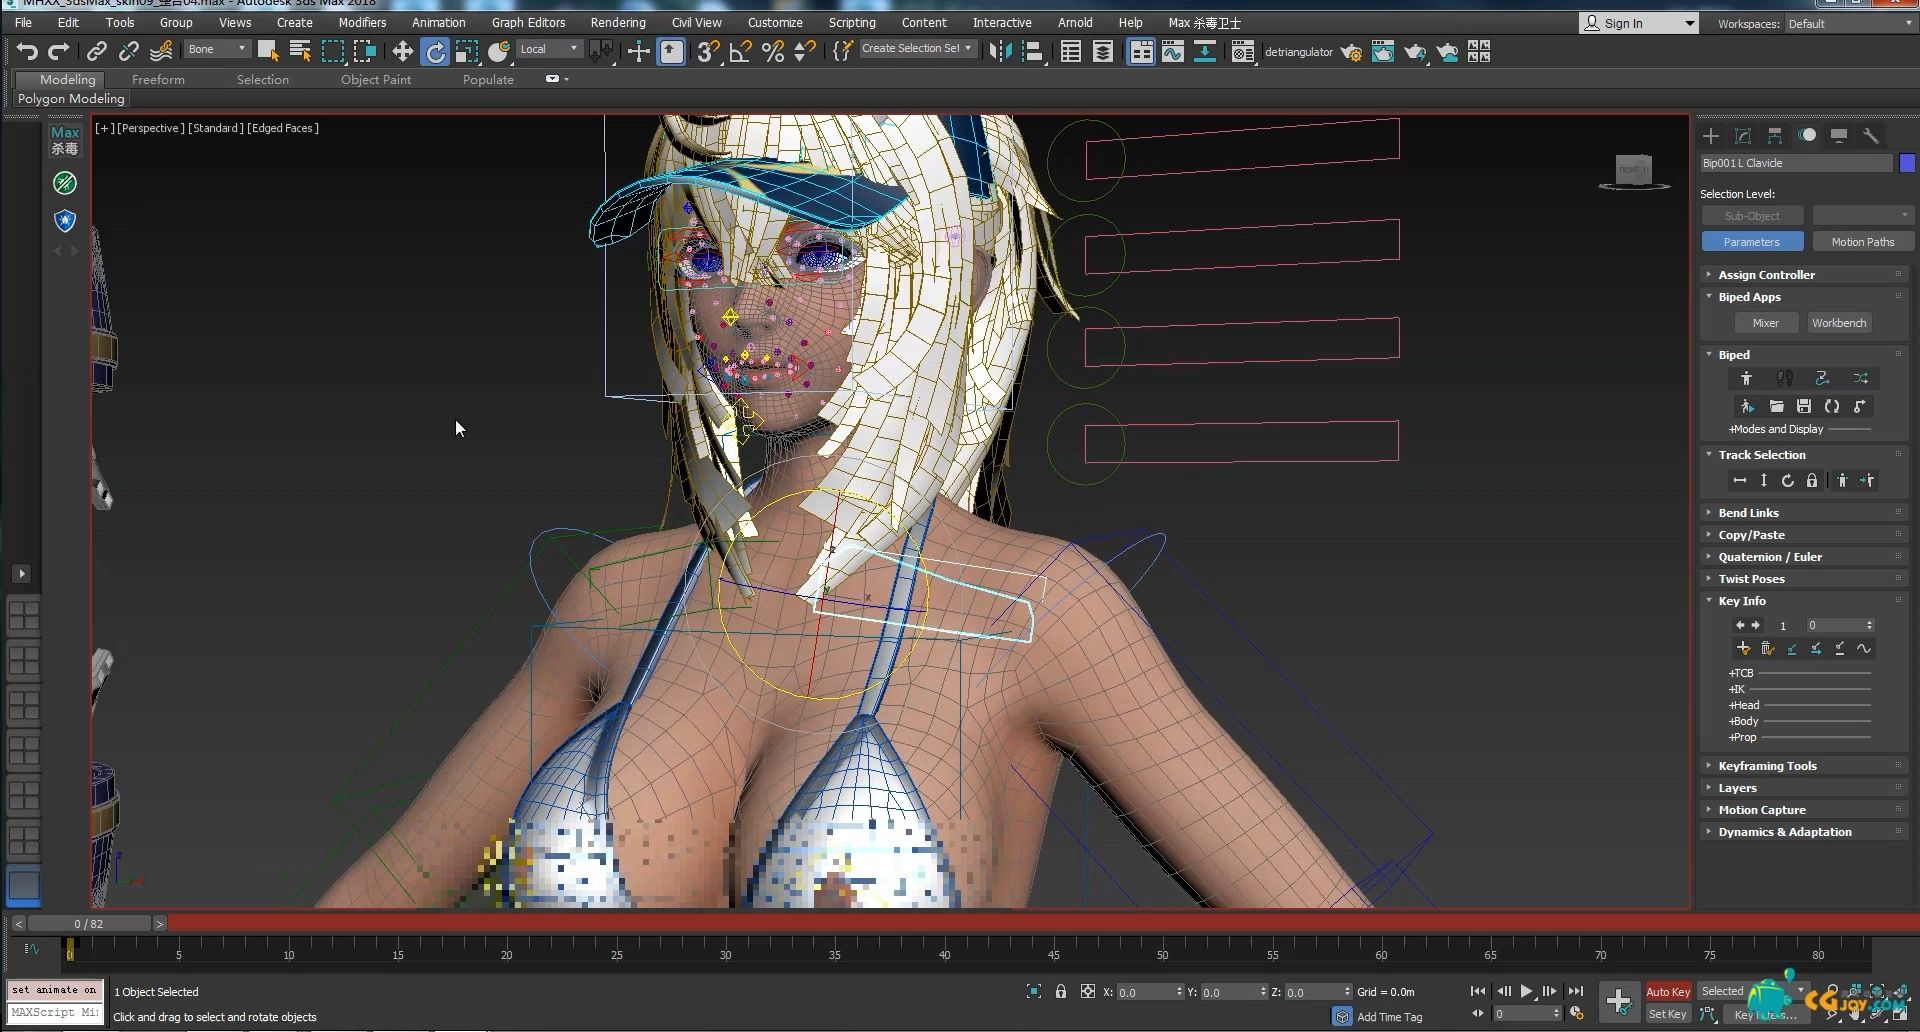Click the Mirror tool icon

coord(999,51)
